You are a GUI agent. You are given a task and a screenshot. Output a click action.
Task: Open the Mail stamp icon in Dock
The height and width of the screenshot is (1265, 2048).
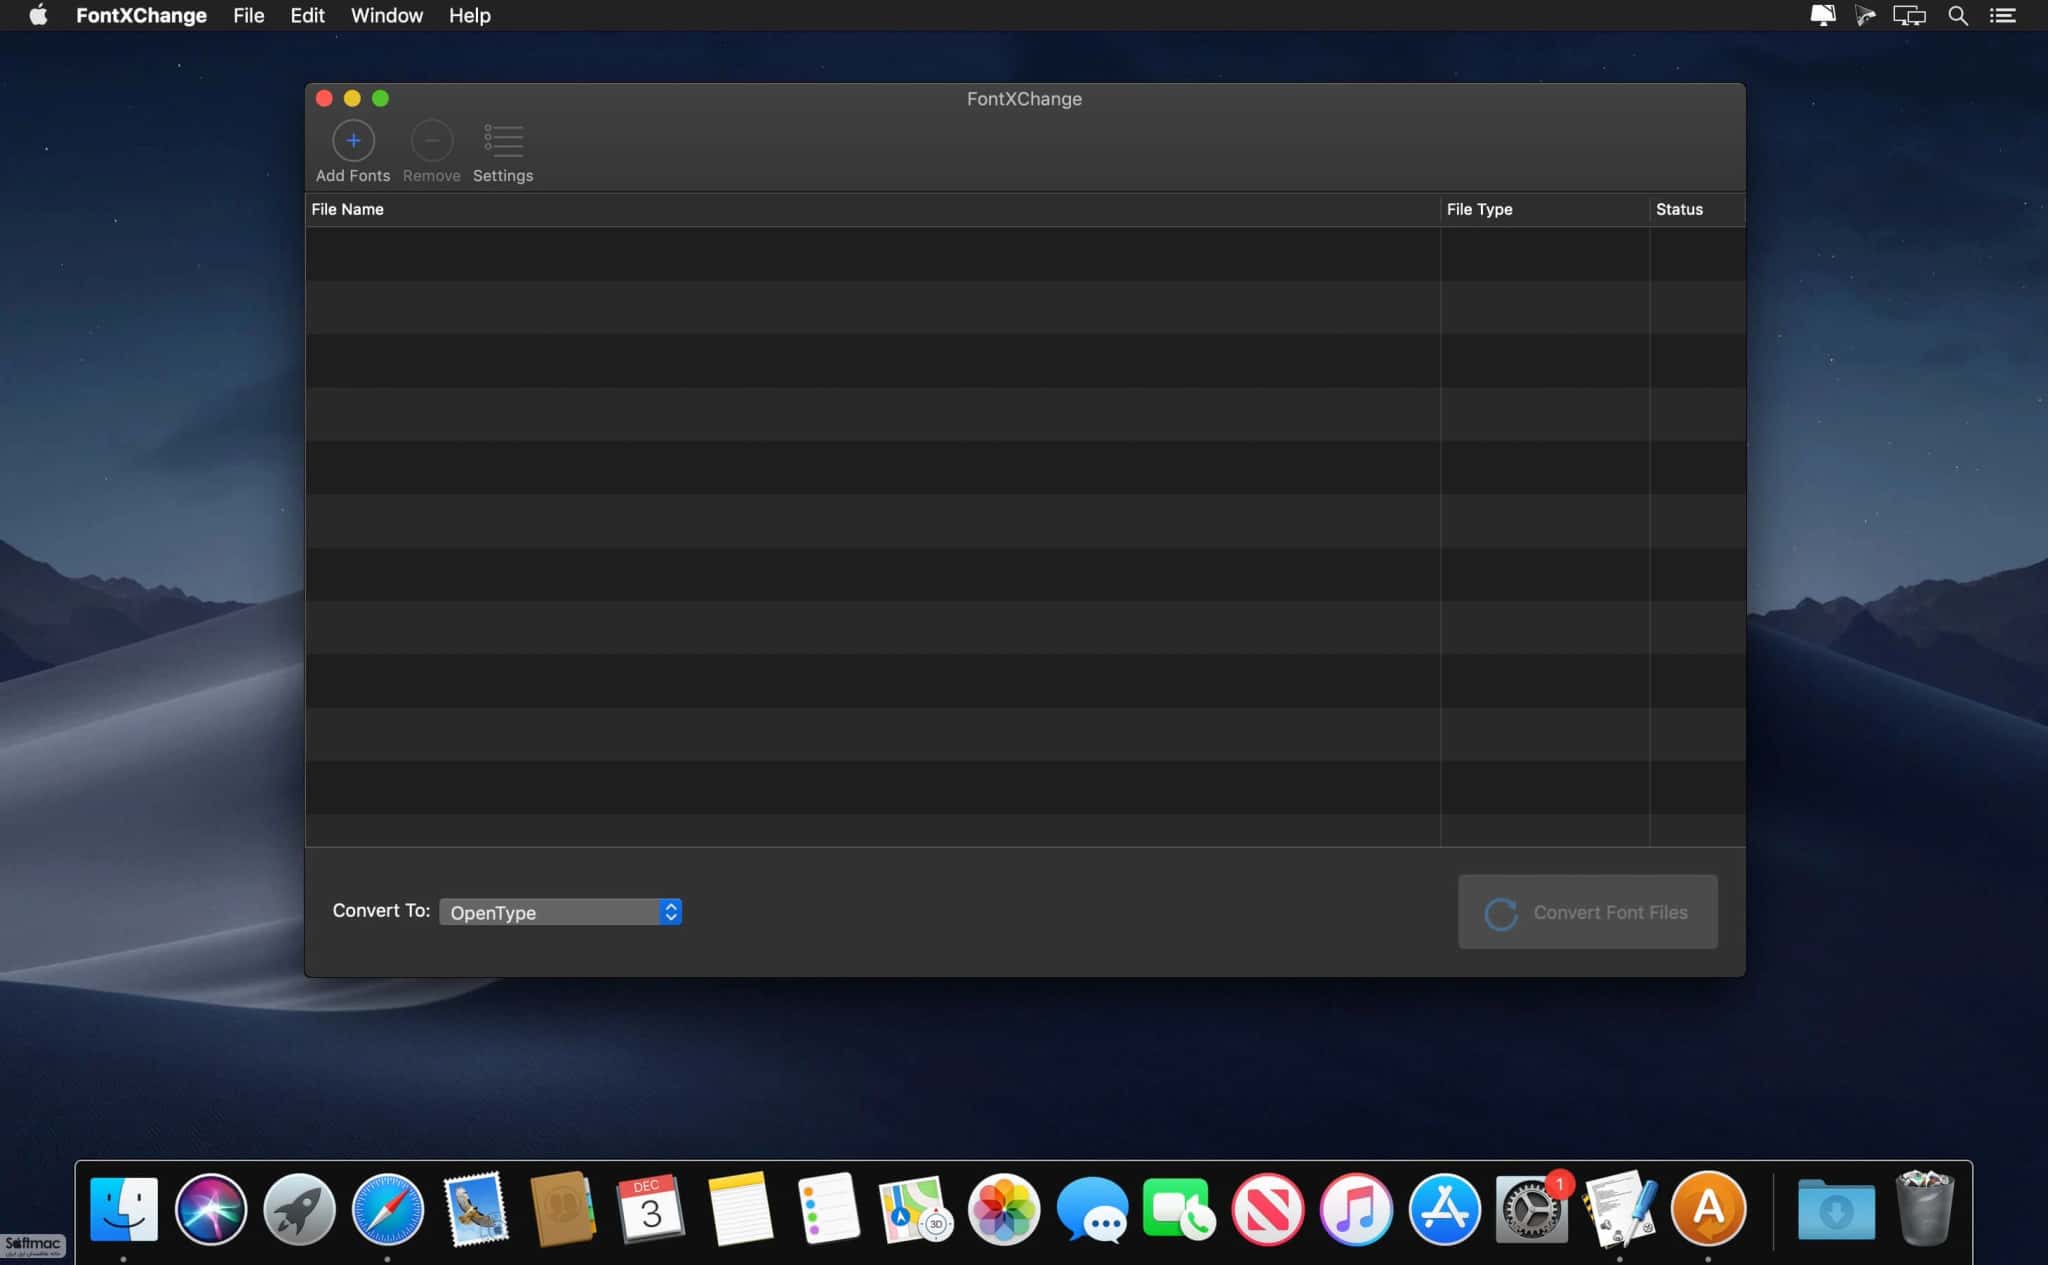click(x=476, y=1209)
